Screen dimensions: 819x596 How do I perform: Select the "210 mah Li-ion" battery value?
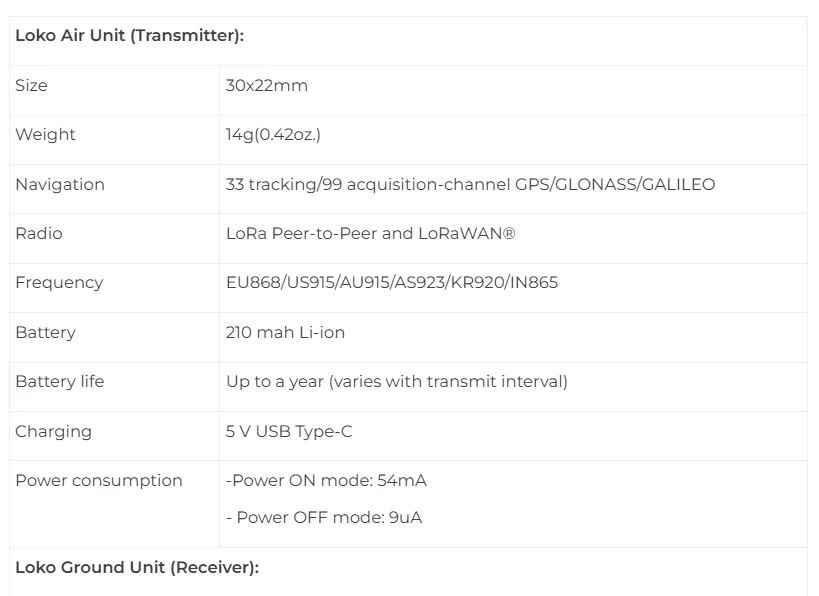point(285,332)
